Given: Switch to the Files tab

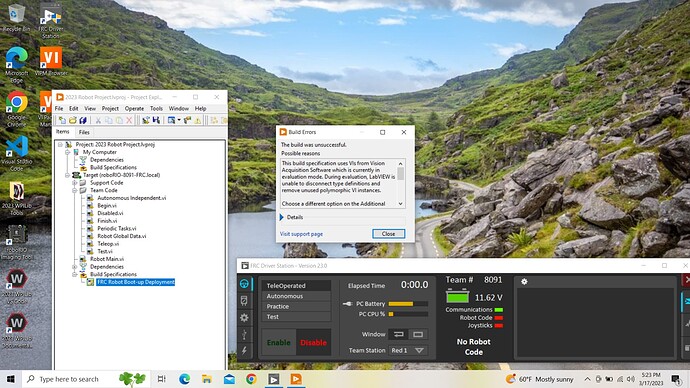Looking at the screenshot, I should click(84, 132).
